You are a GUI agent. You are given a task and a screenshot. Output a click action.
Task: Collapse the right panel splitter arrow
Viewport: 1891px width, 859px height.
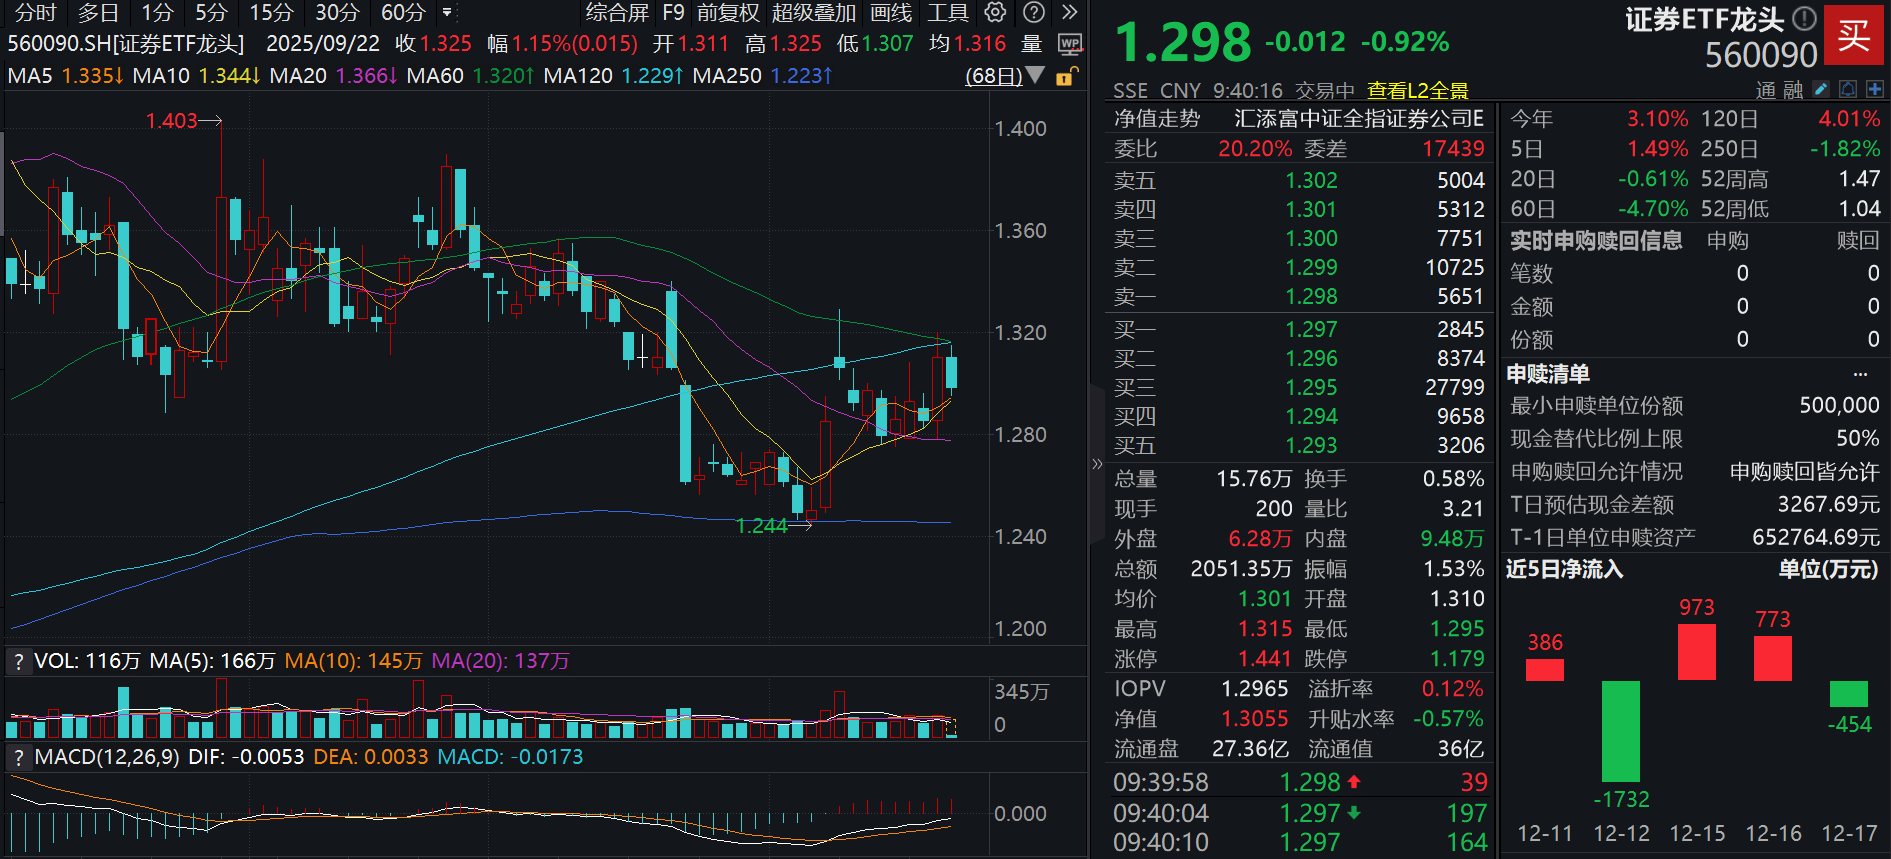1097,463
